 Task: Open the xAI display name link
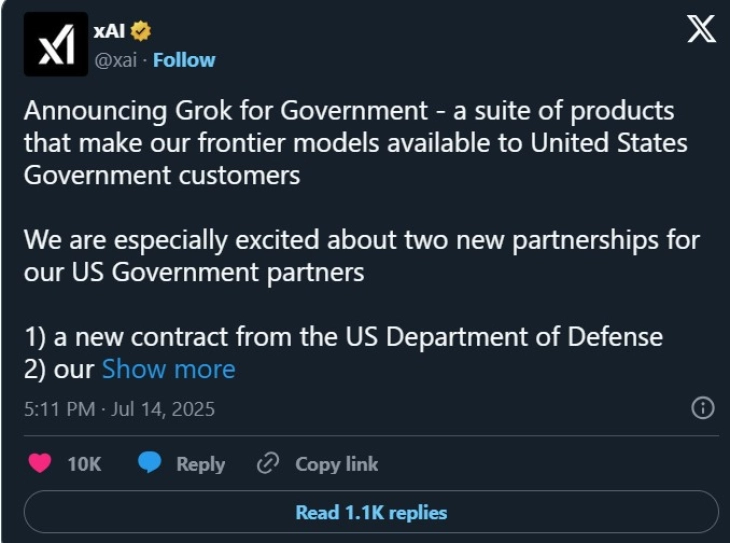tap(107, 31)
